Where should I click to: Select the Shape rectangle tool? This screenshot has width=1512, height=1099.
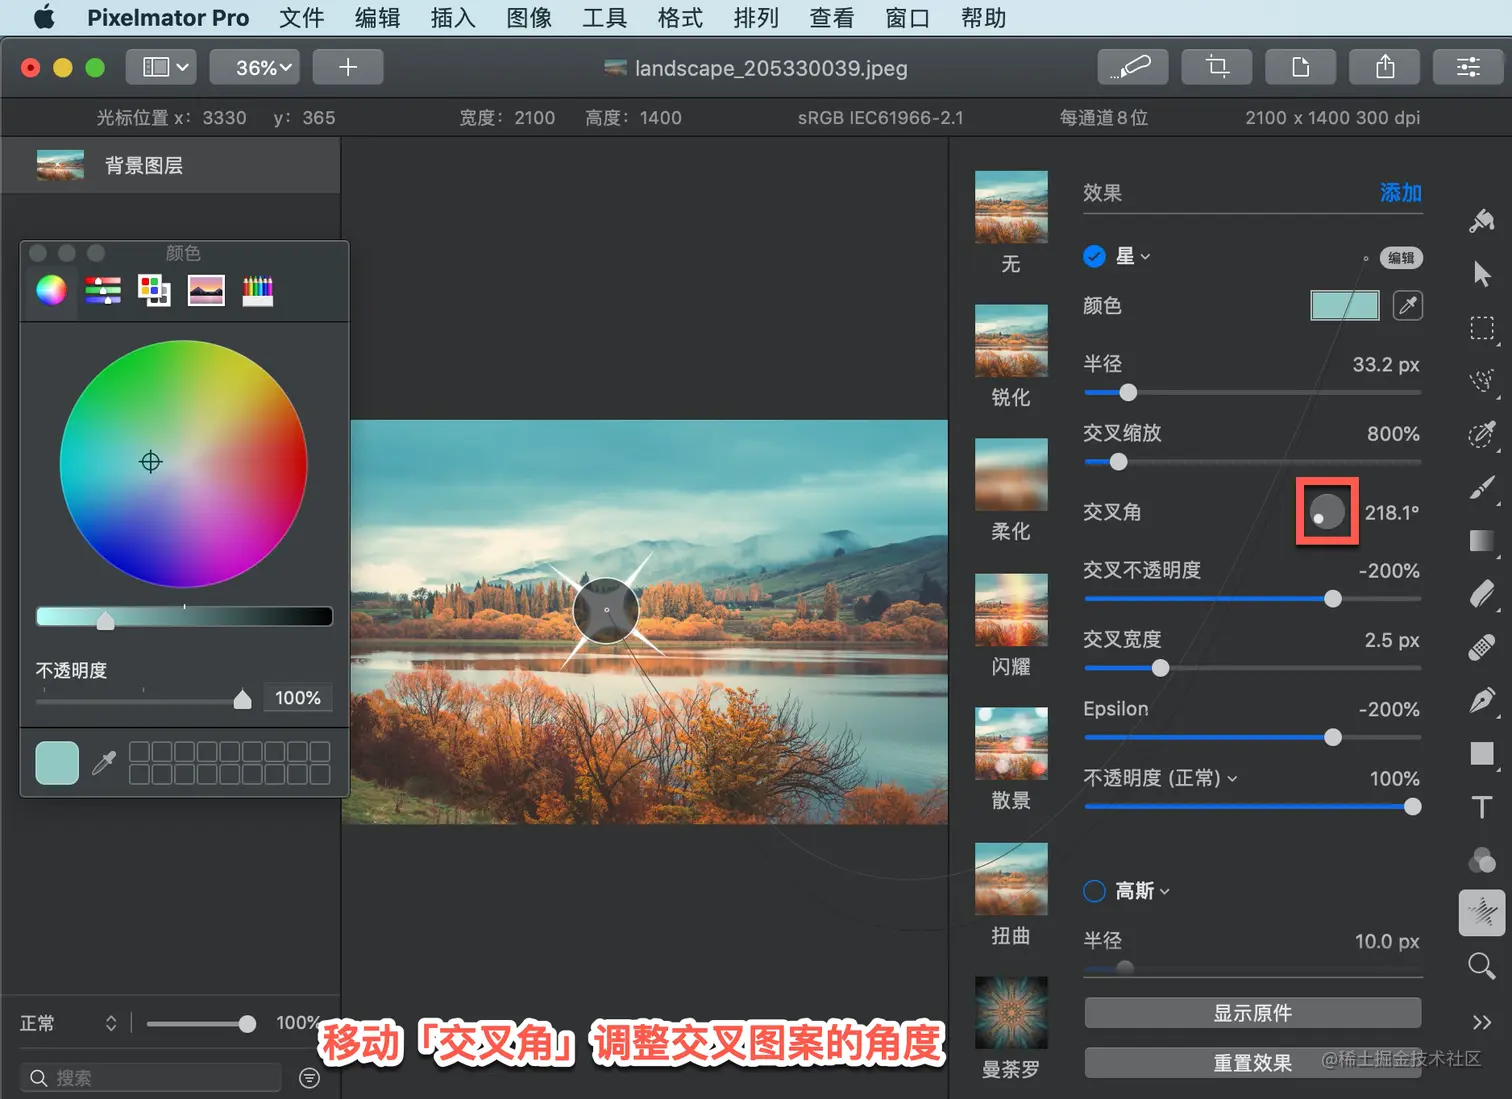tap(1482, 753)
